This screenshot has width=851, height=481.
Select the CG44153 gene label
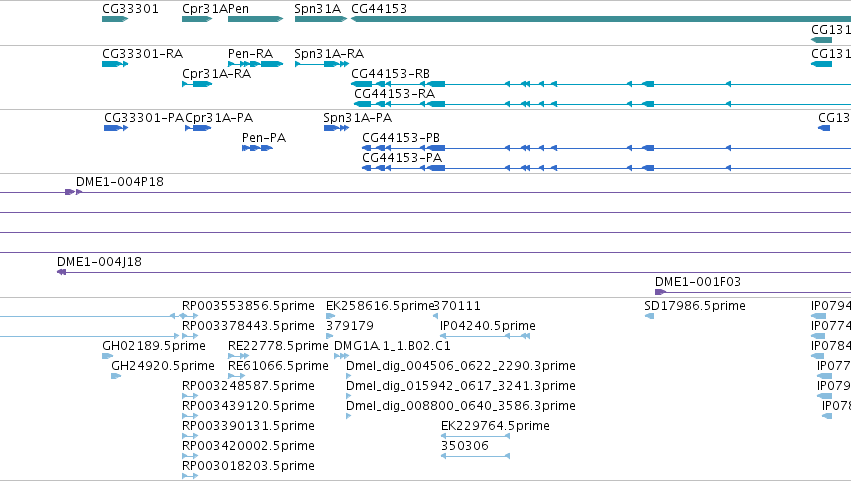click(379, 9)
